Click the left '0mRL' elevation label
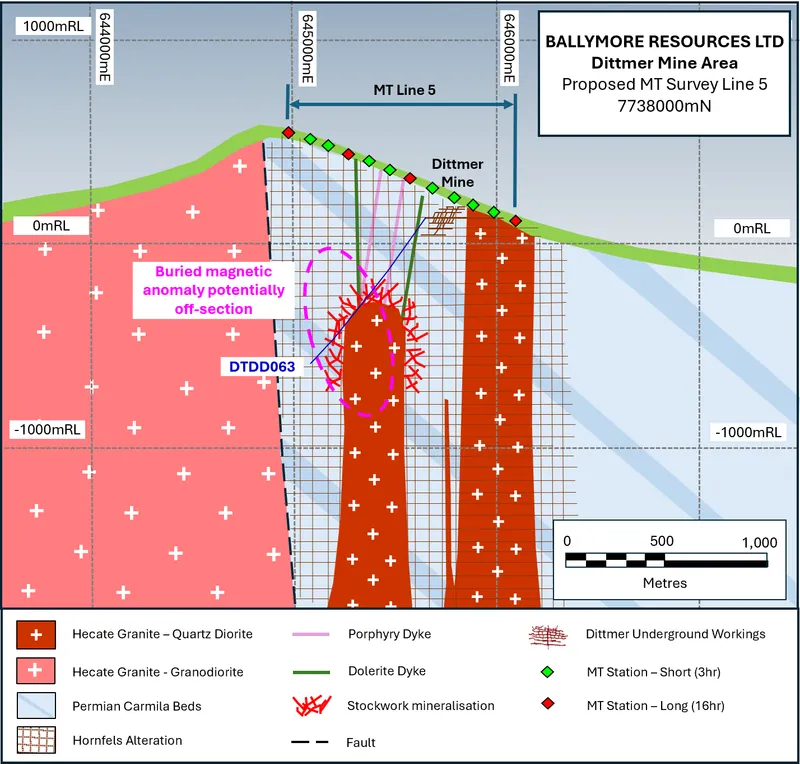The image size is (800, 764). (51, 226)
